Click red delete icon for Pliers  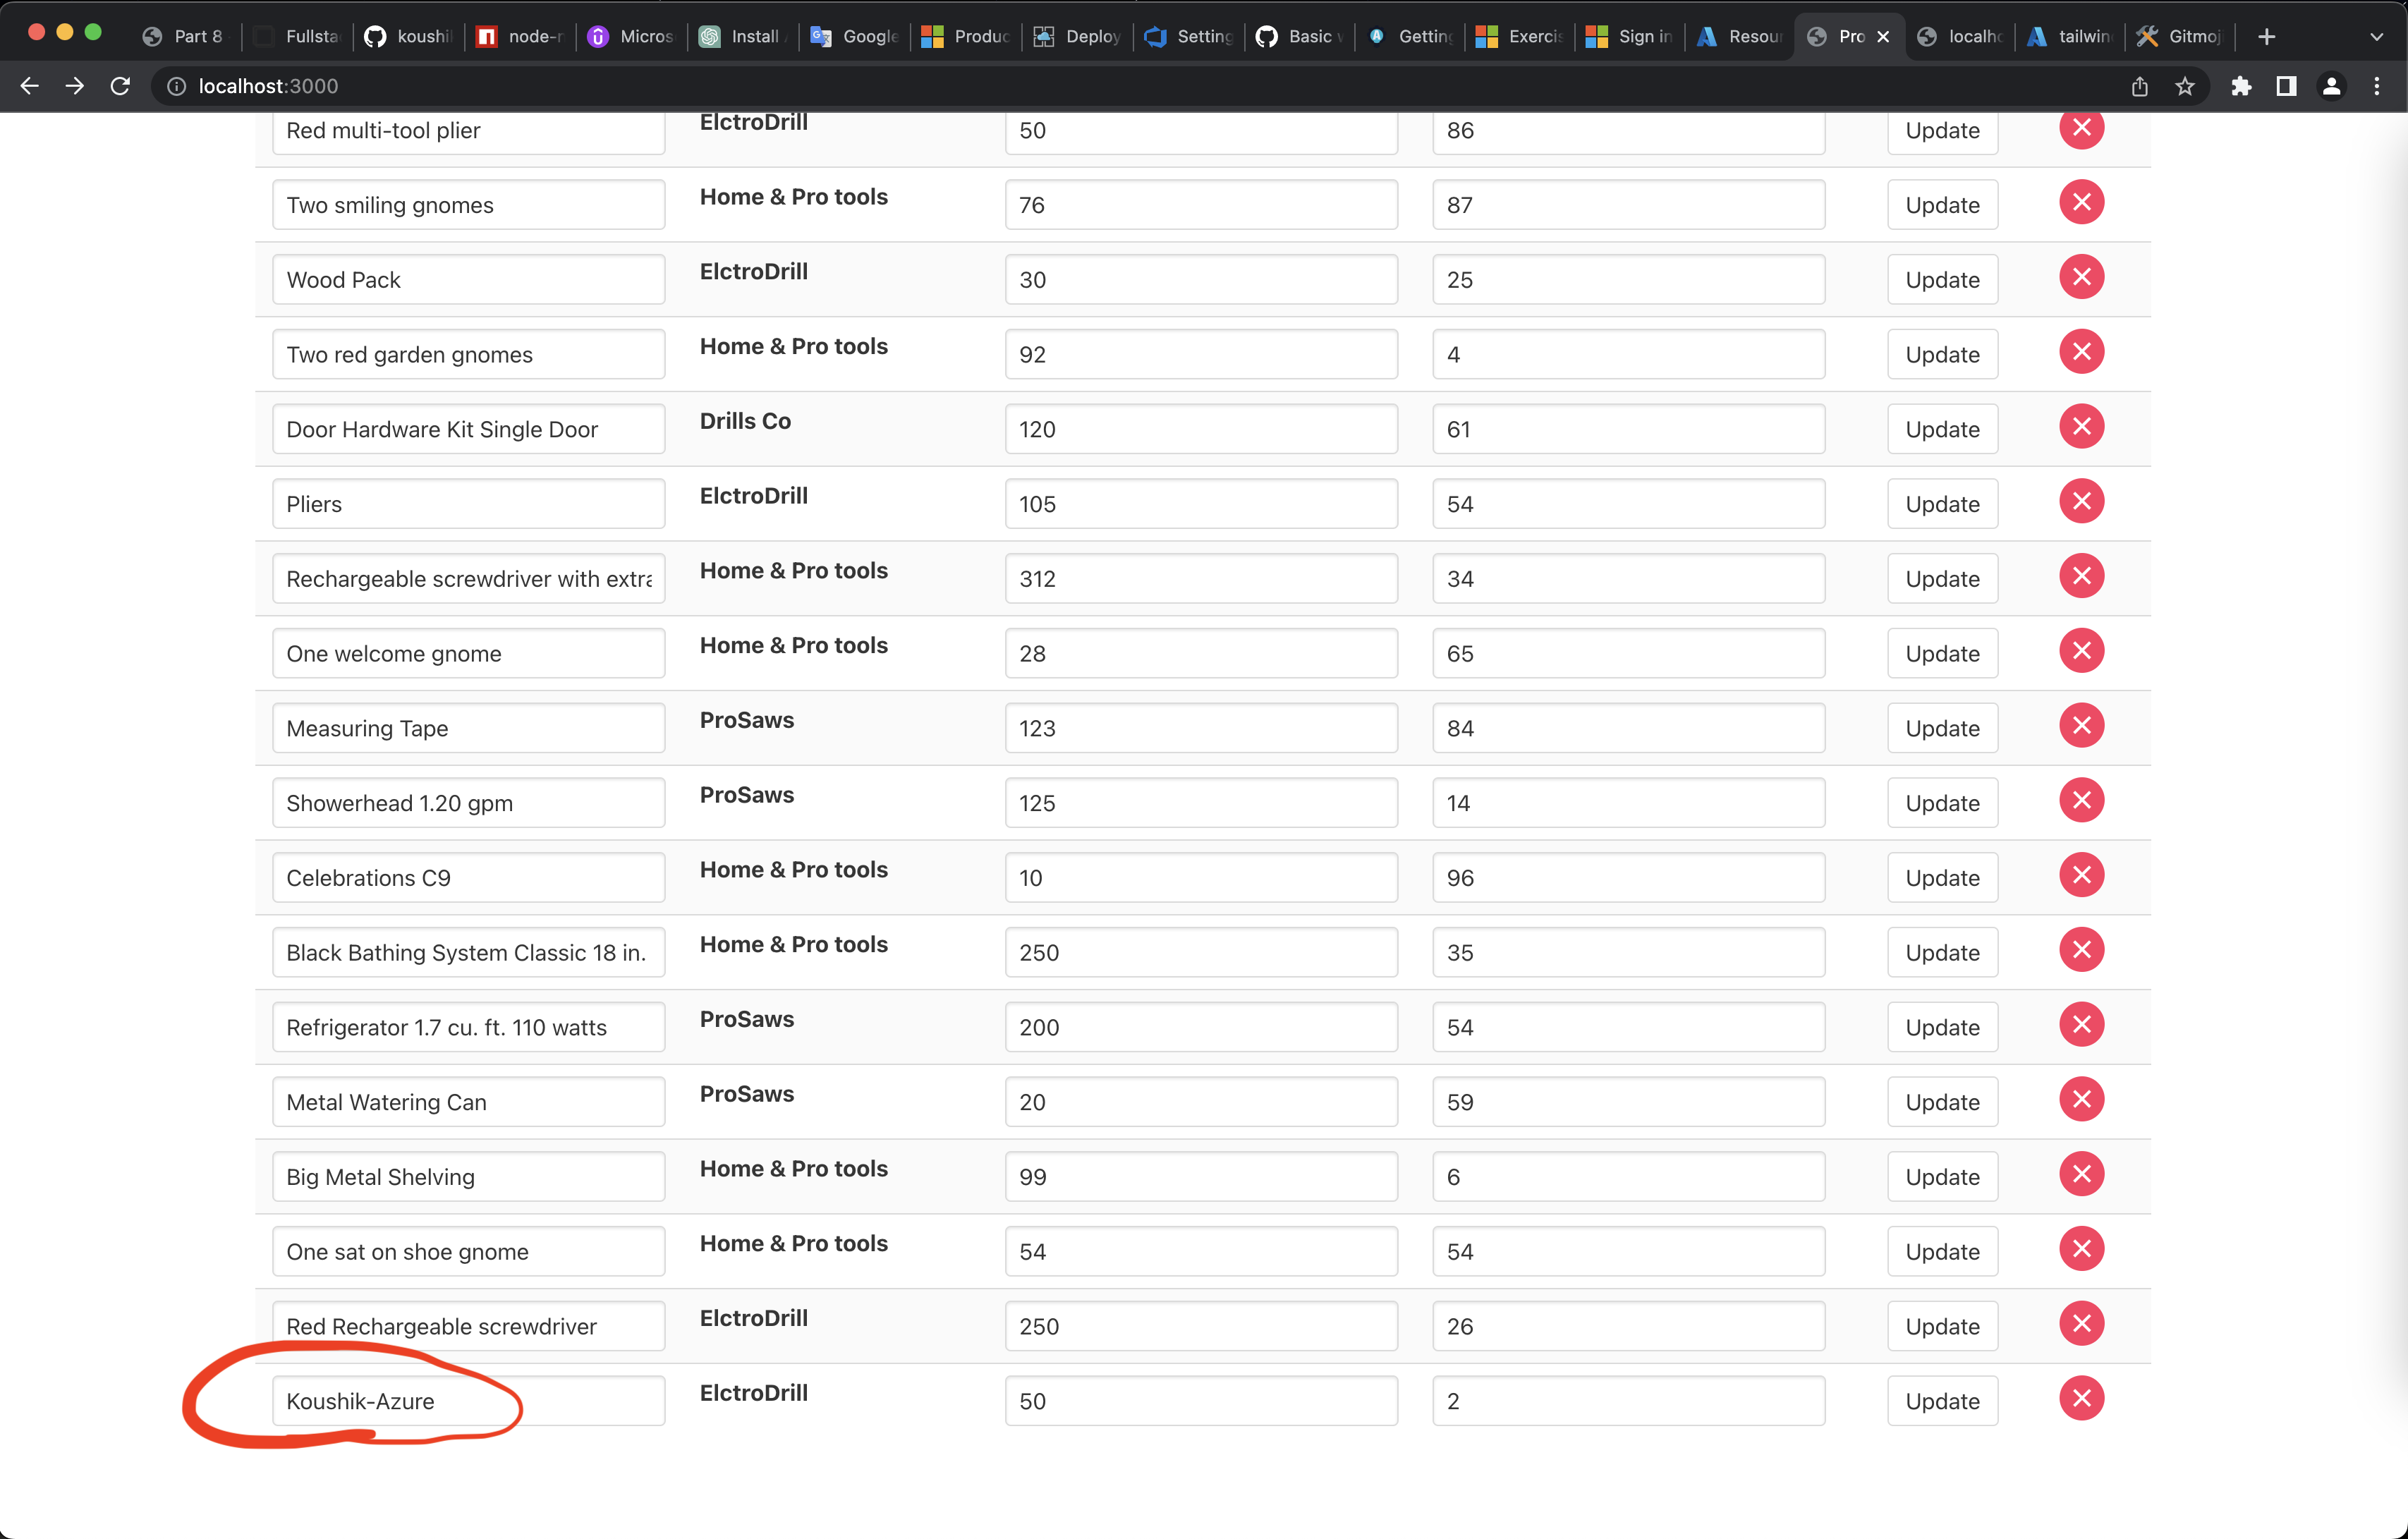point(2081,501)
